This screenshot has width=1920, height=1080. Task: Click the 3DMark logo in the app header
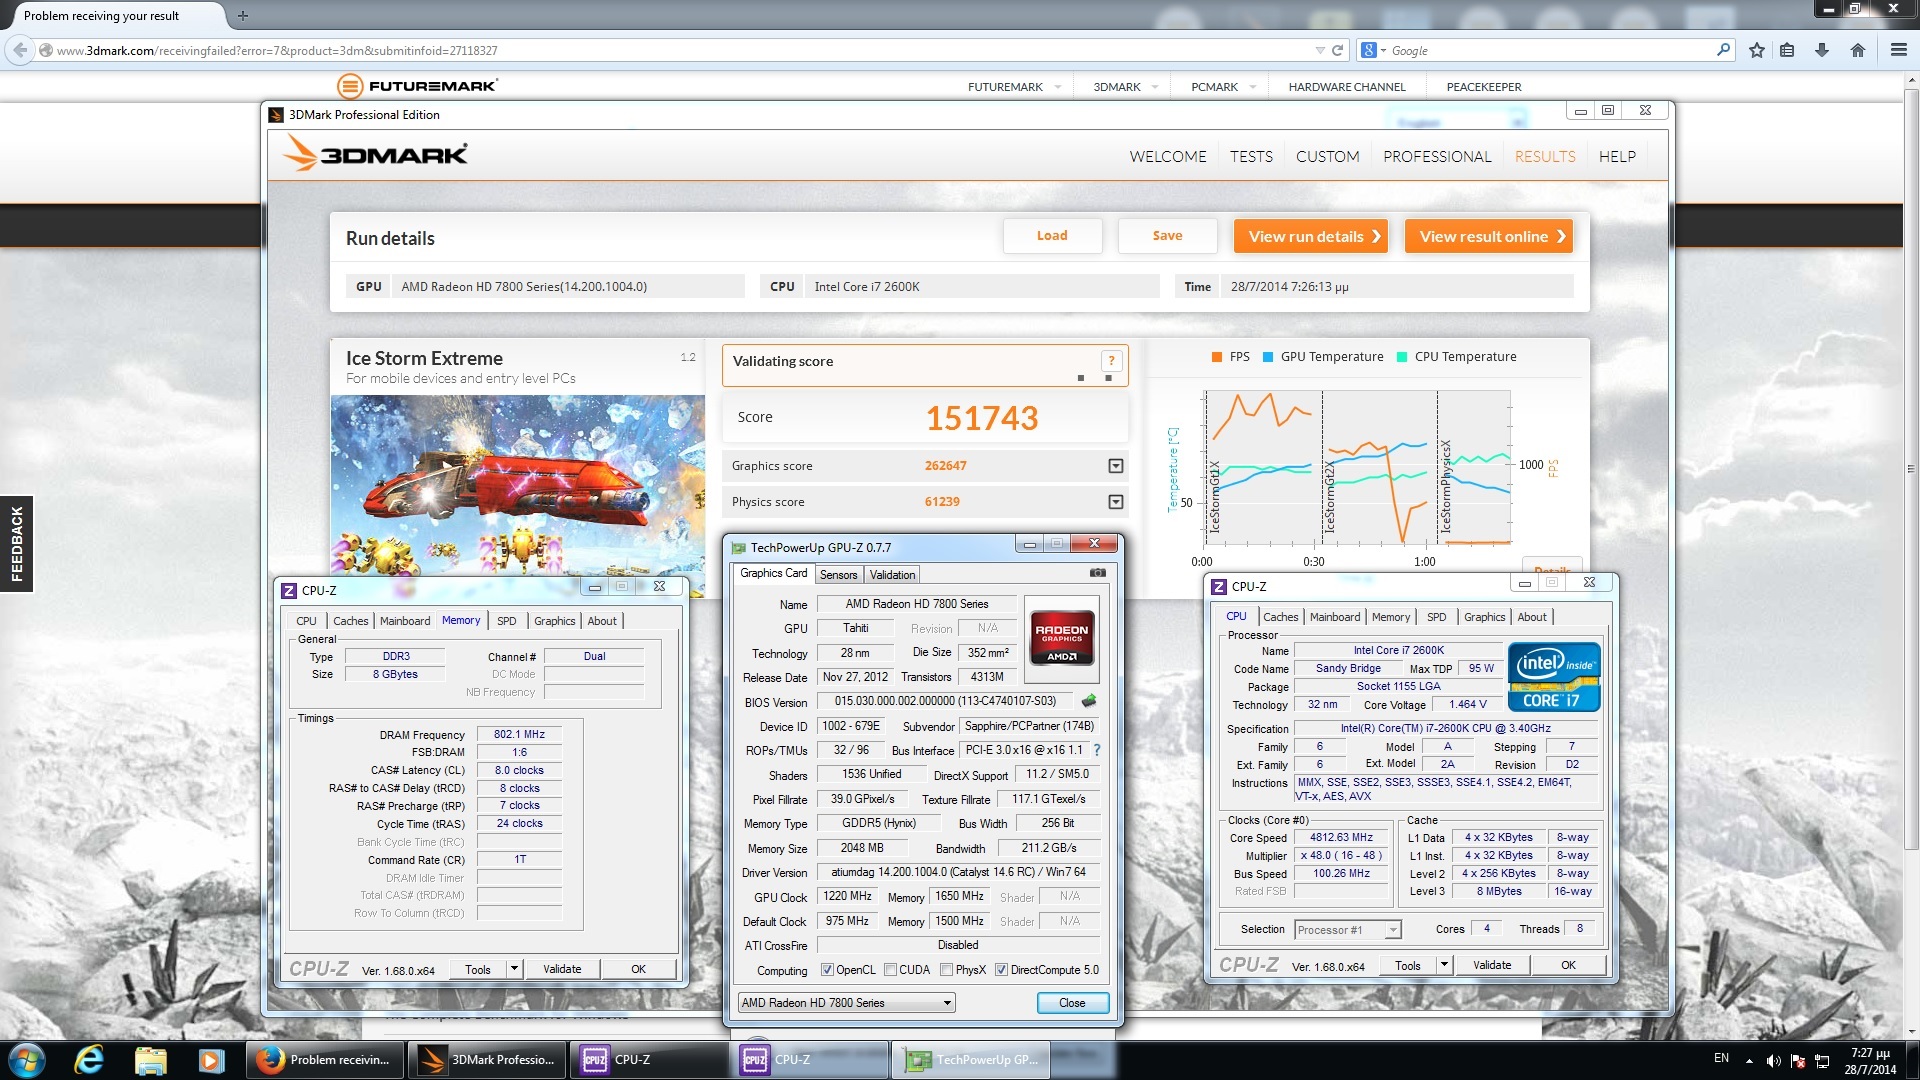[375, 155]
